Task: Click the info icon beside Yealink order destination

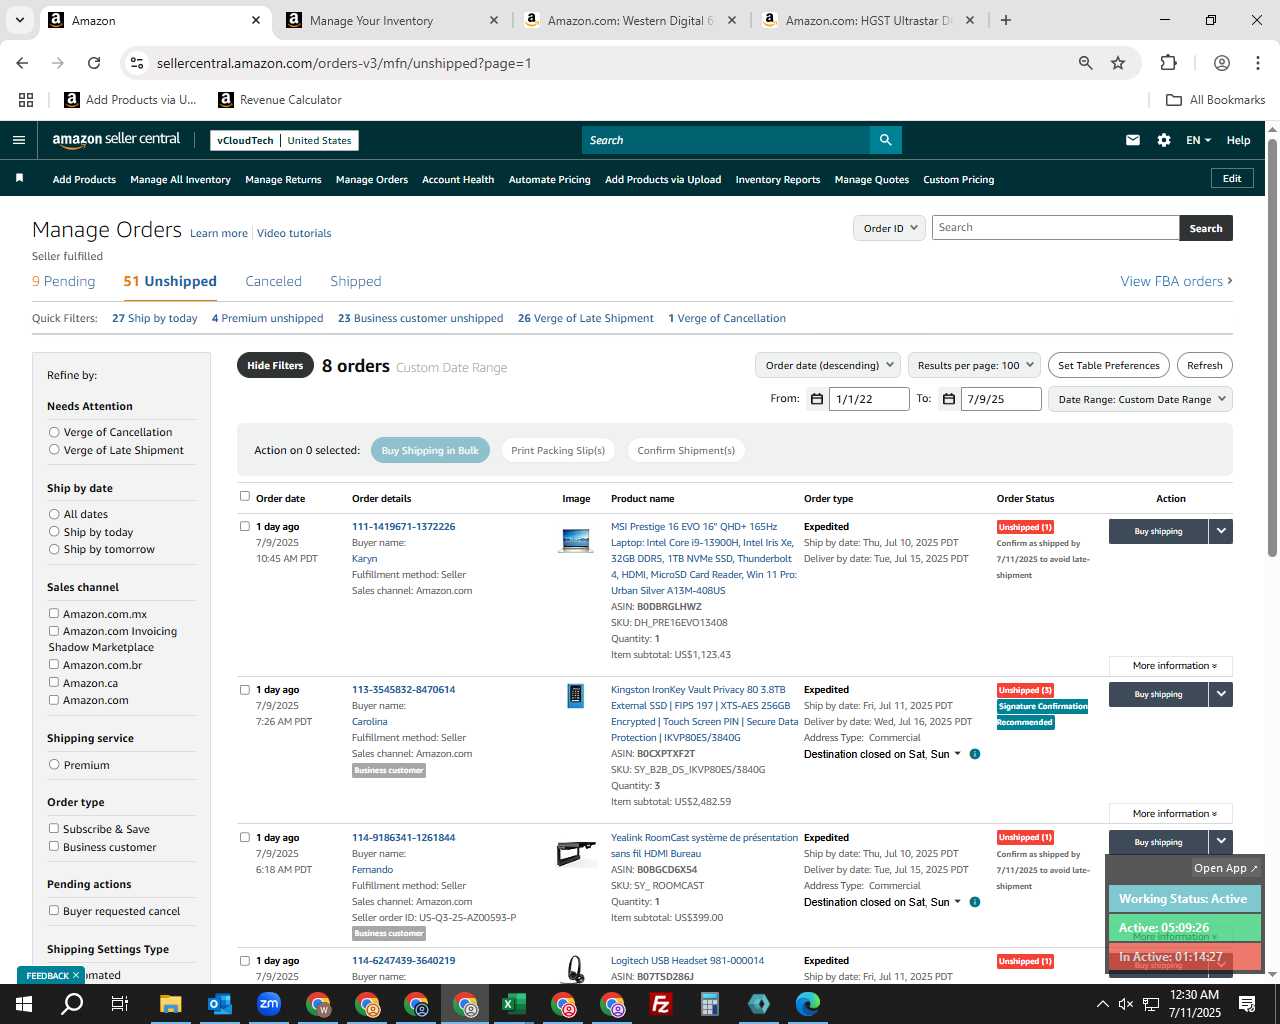Action: click(x=975, y=902)
